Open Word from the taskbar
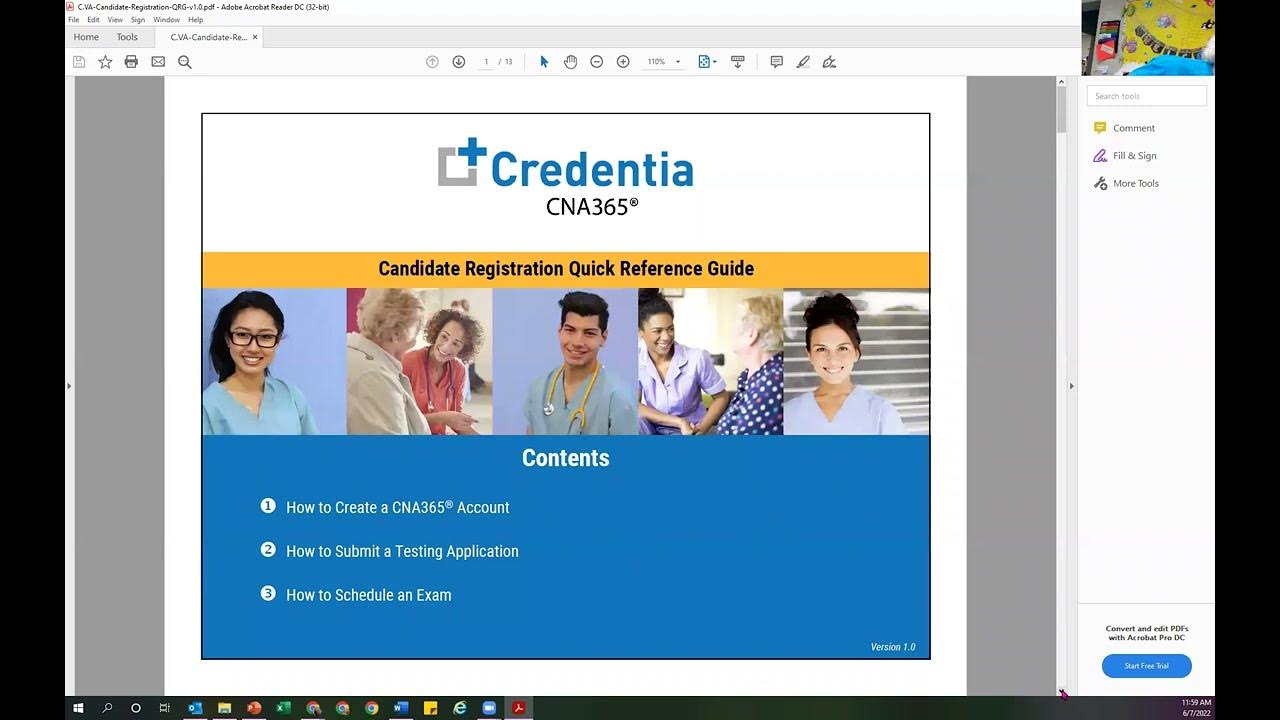 [401, 708]
